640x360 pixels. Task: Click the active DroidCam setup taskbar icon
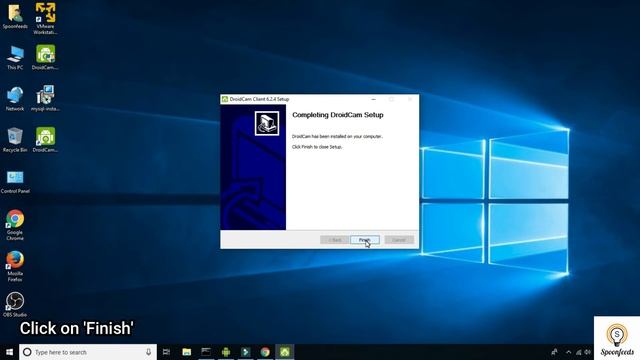(284, 352)
